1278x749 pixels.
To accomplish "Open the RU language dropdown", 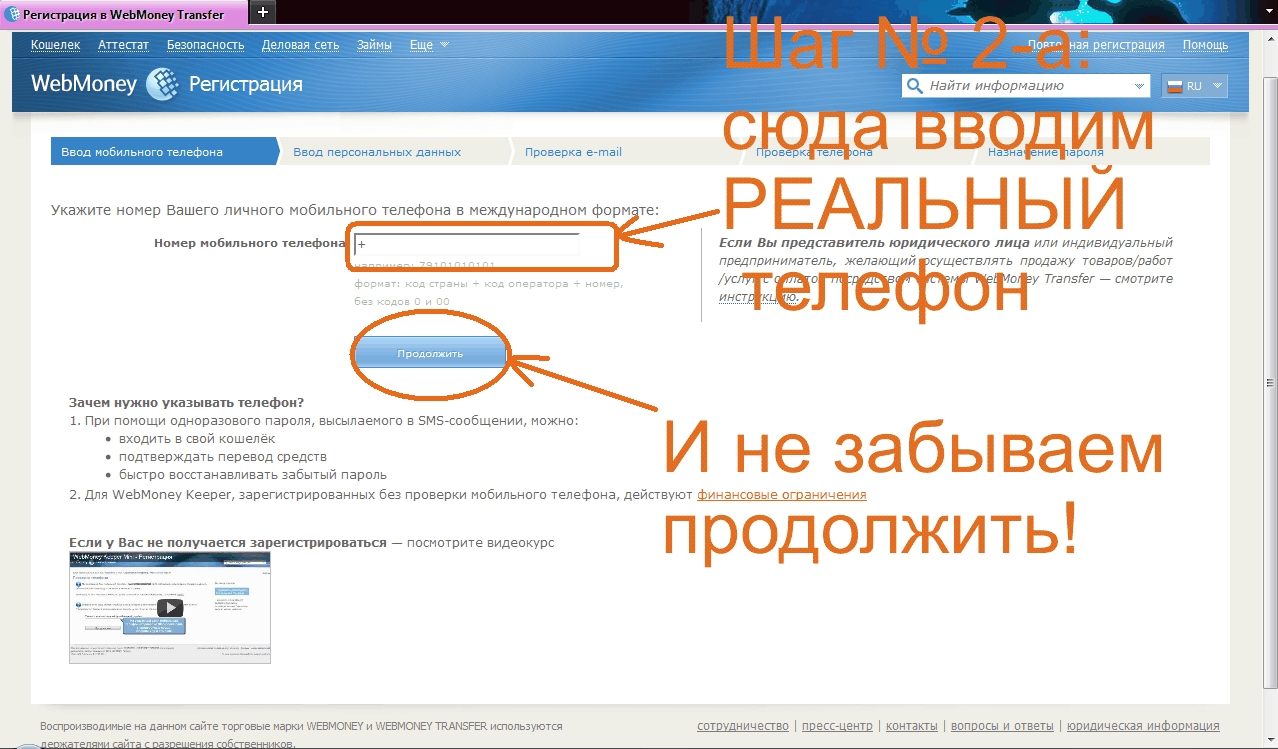I will pos(1195,86).
